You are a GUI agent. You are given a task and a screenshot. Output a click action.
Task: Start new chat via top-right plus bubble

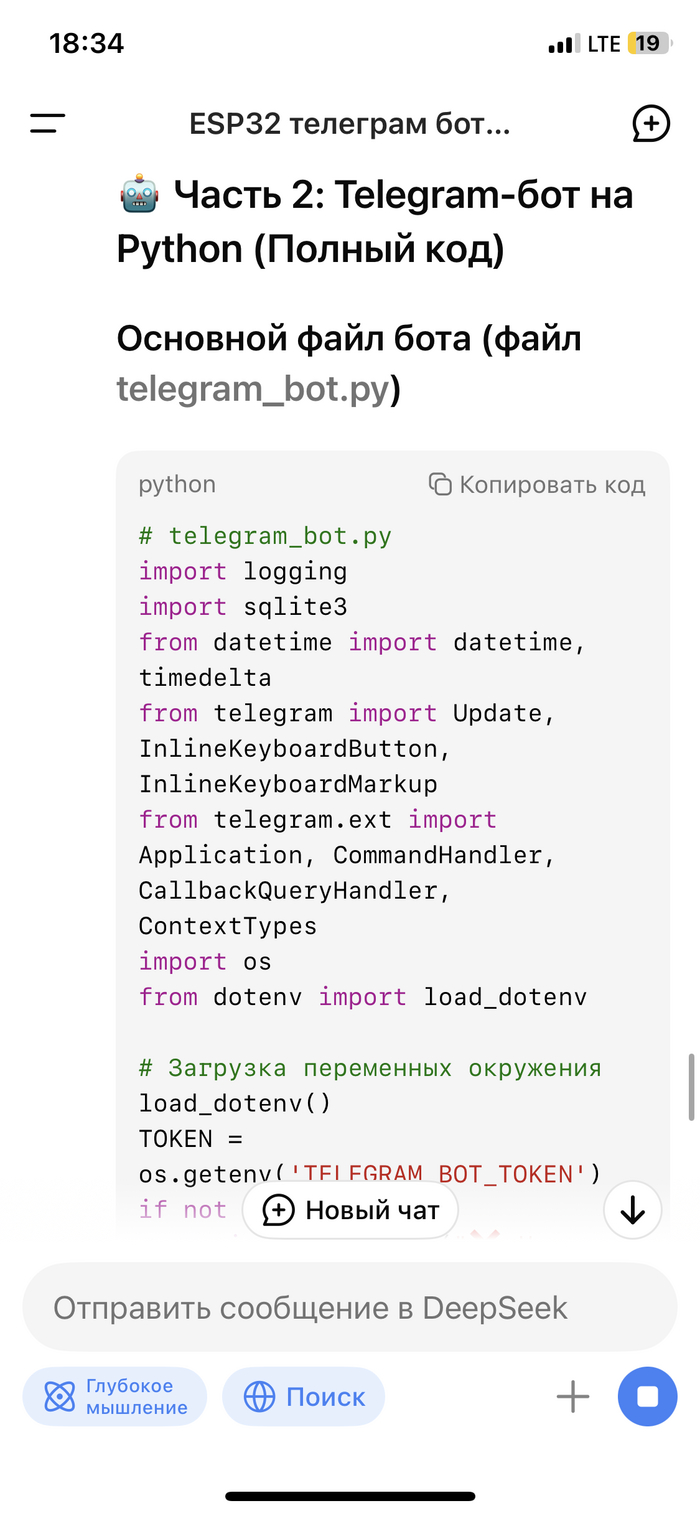(651, 124)
